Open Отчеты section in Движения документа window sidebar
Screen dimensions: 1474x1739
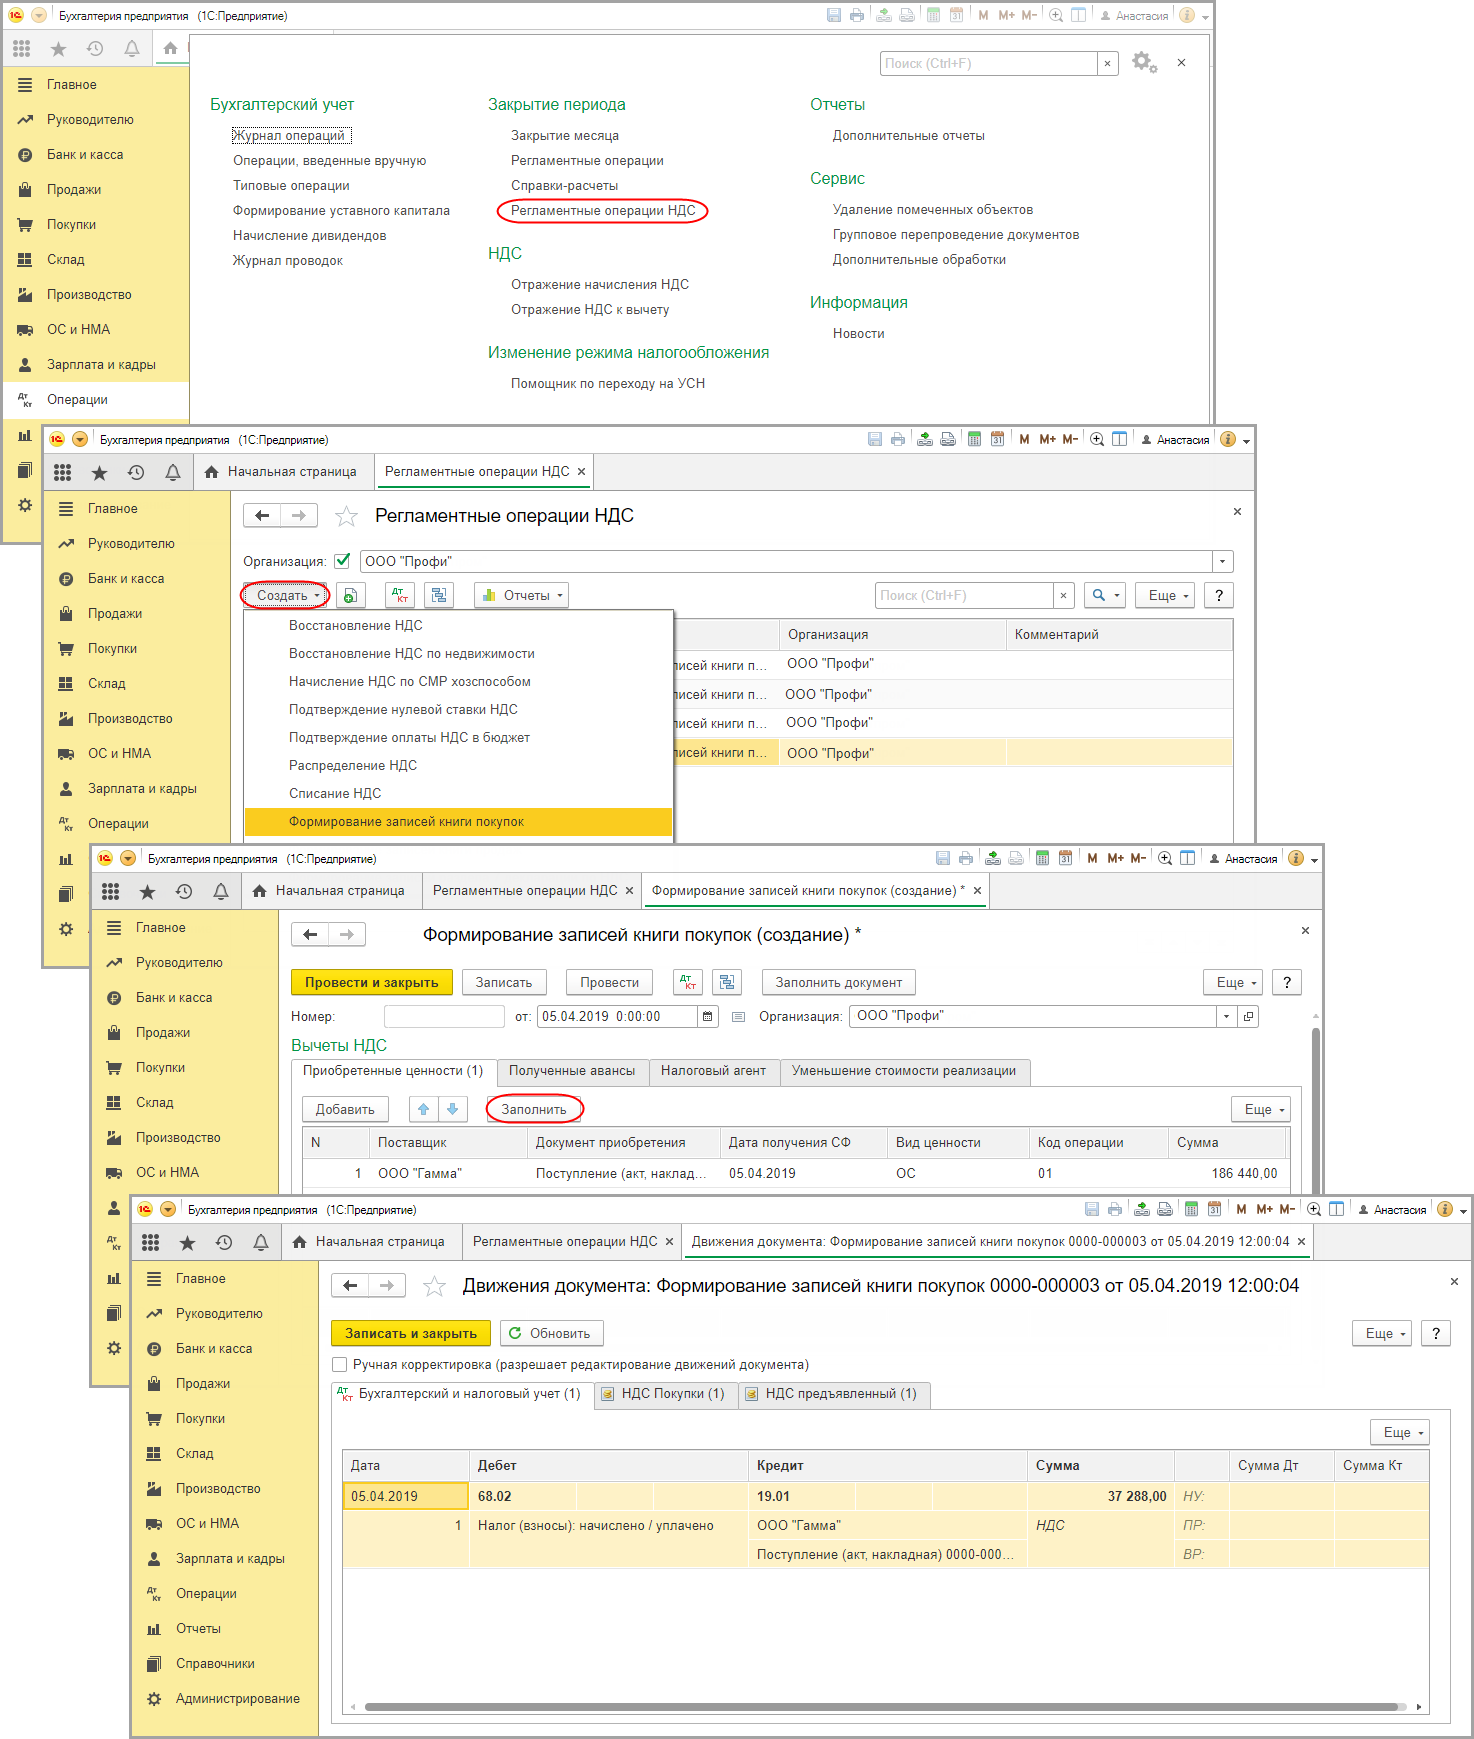click(198, 1629)
